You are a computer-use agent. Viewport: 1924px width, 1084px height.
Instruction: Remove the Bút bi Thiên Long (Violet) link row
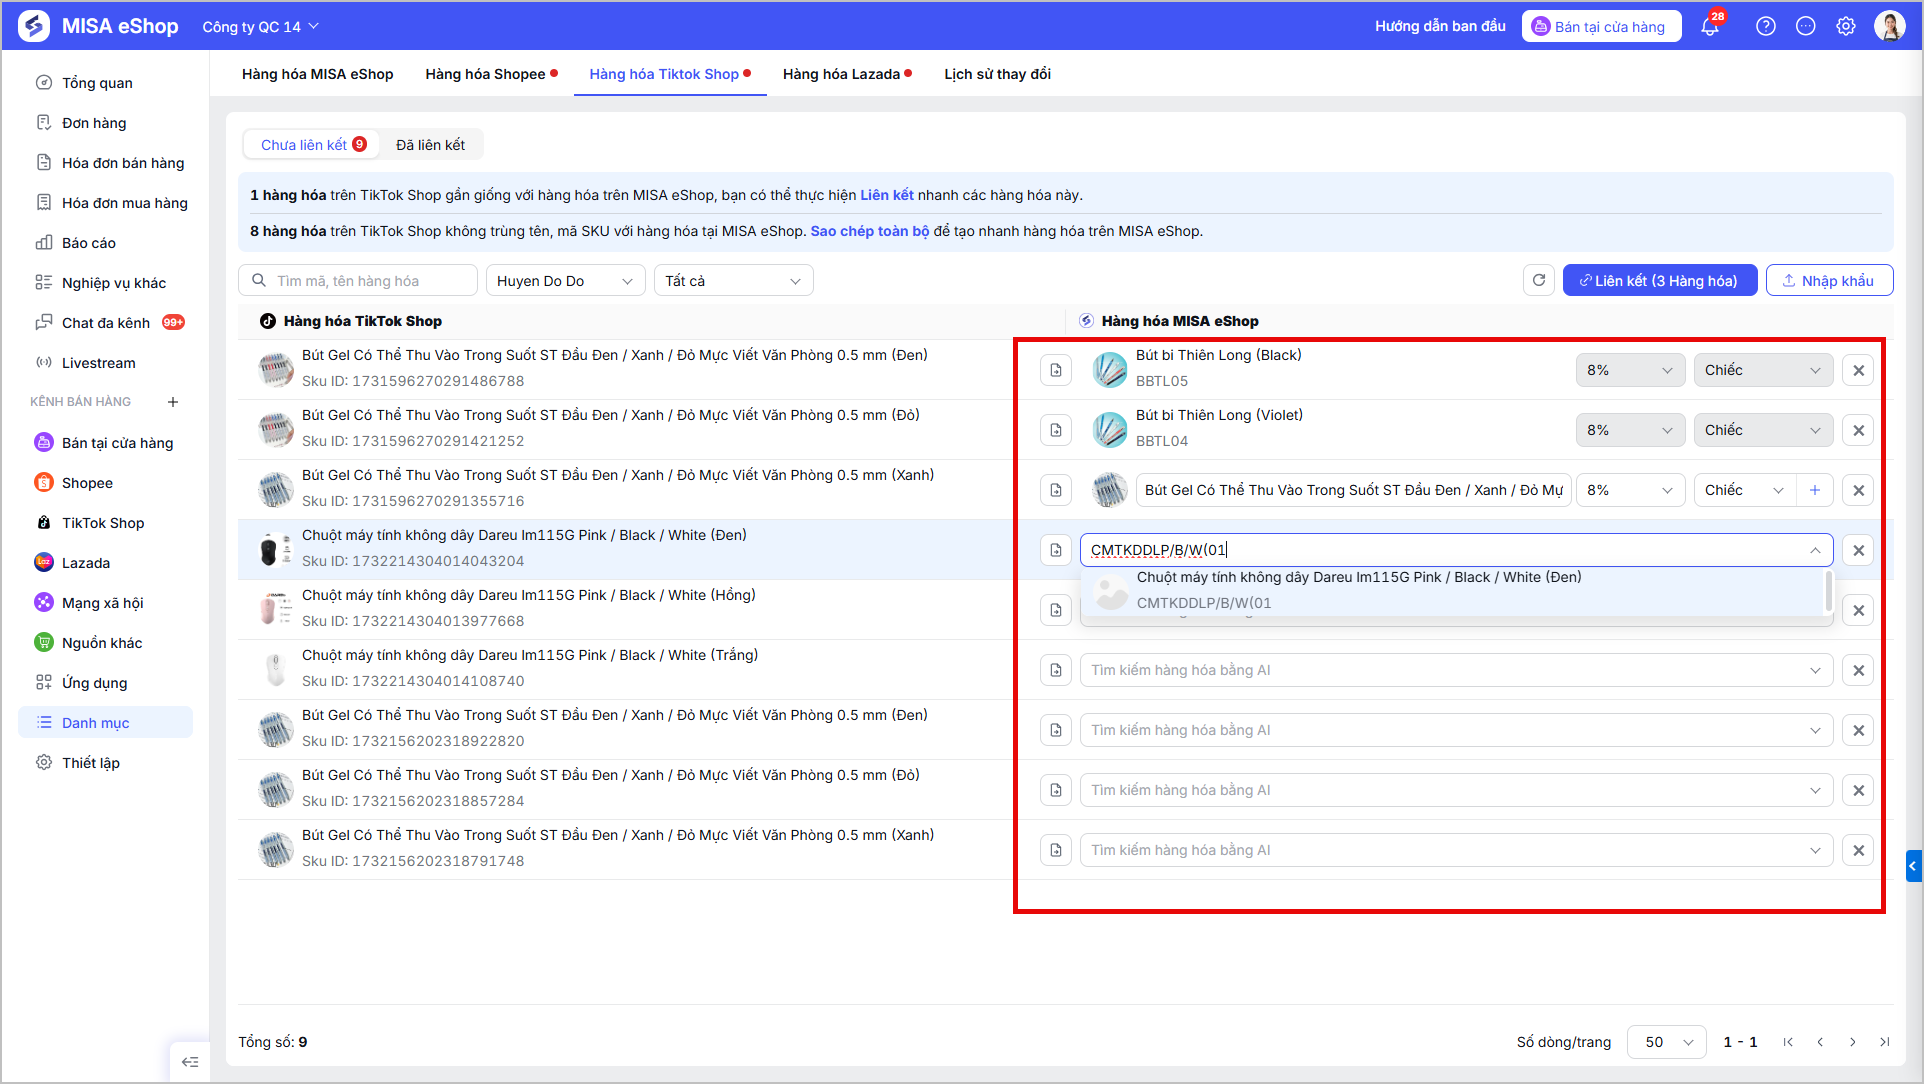pos(1858,431)
